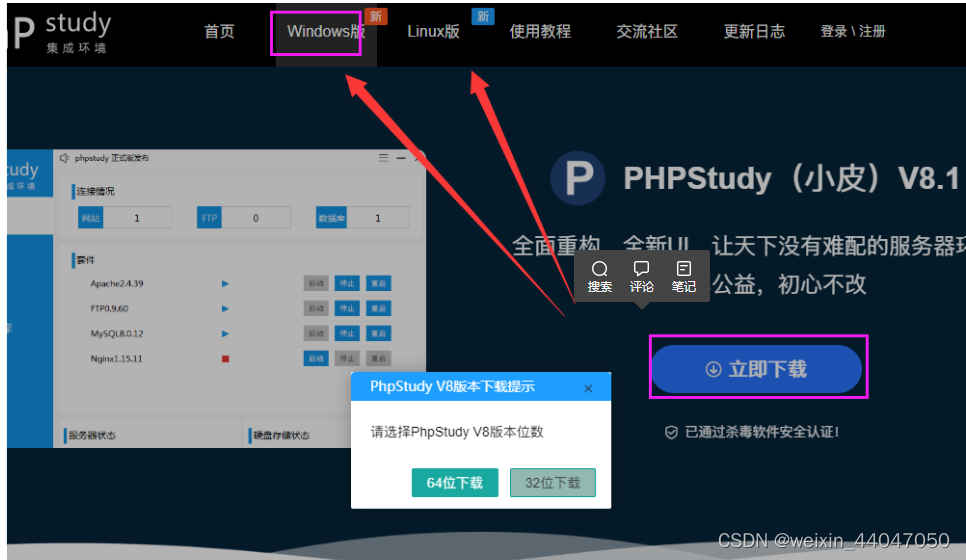The image size is (966, 560).
Task: Open the 首页 home nav item
Action: [x=219, y=31]
